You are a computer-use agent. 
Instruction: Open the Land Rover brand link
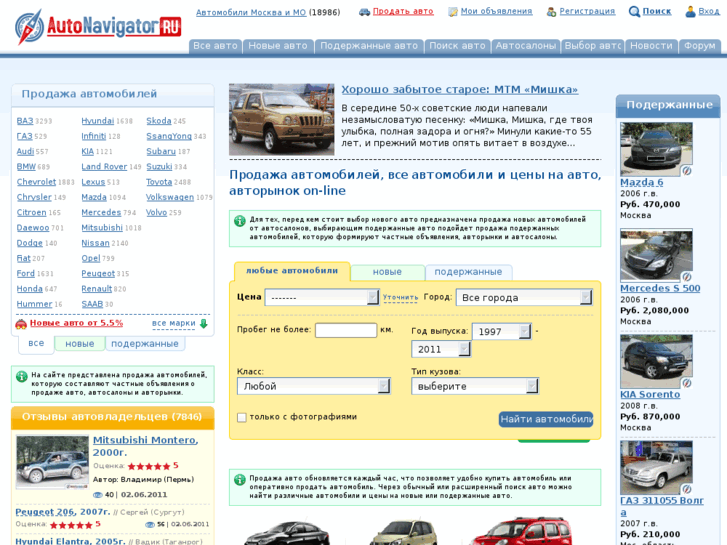point(104,167)
